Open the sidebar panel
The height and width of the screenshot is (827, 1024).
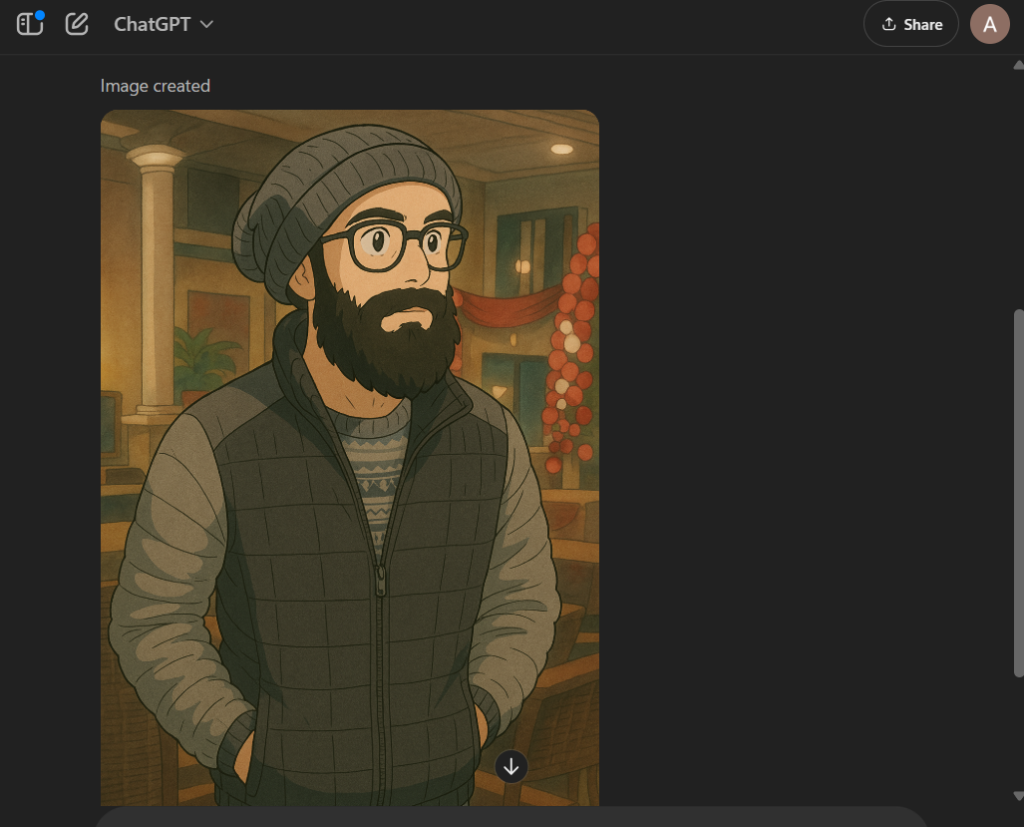(x=29, y=24)
